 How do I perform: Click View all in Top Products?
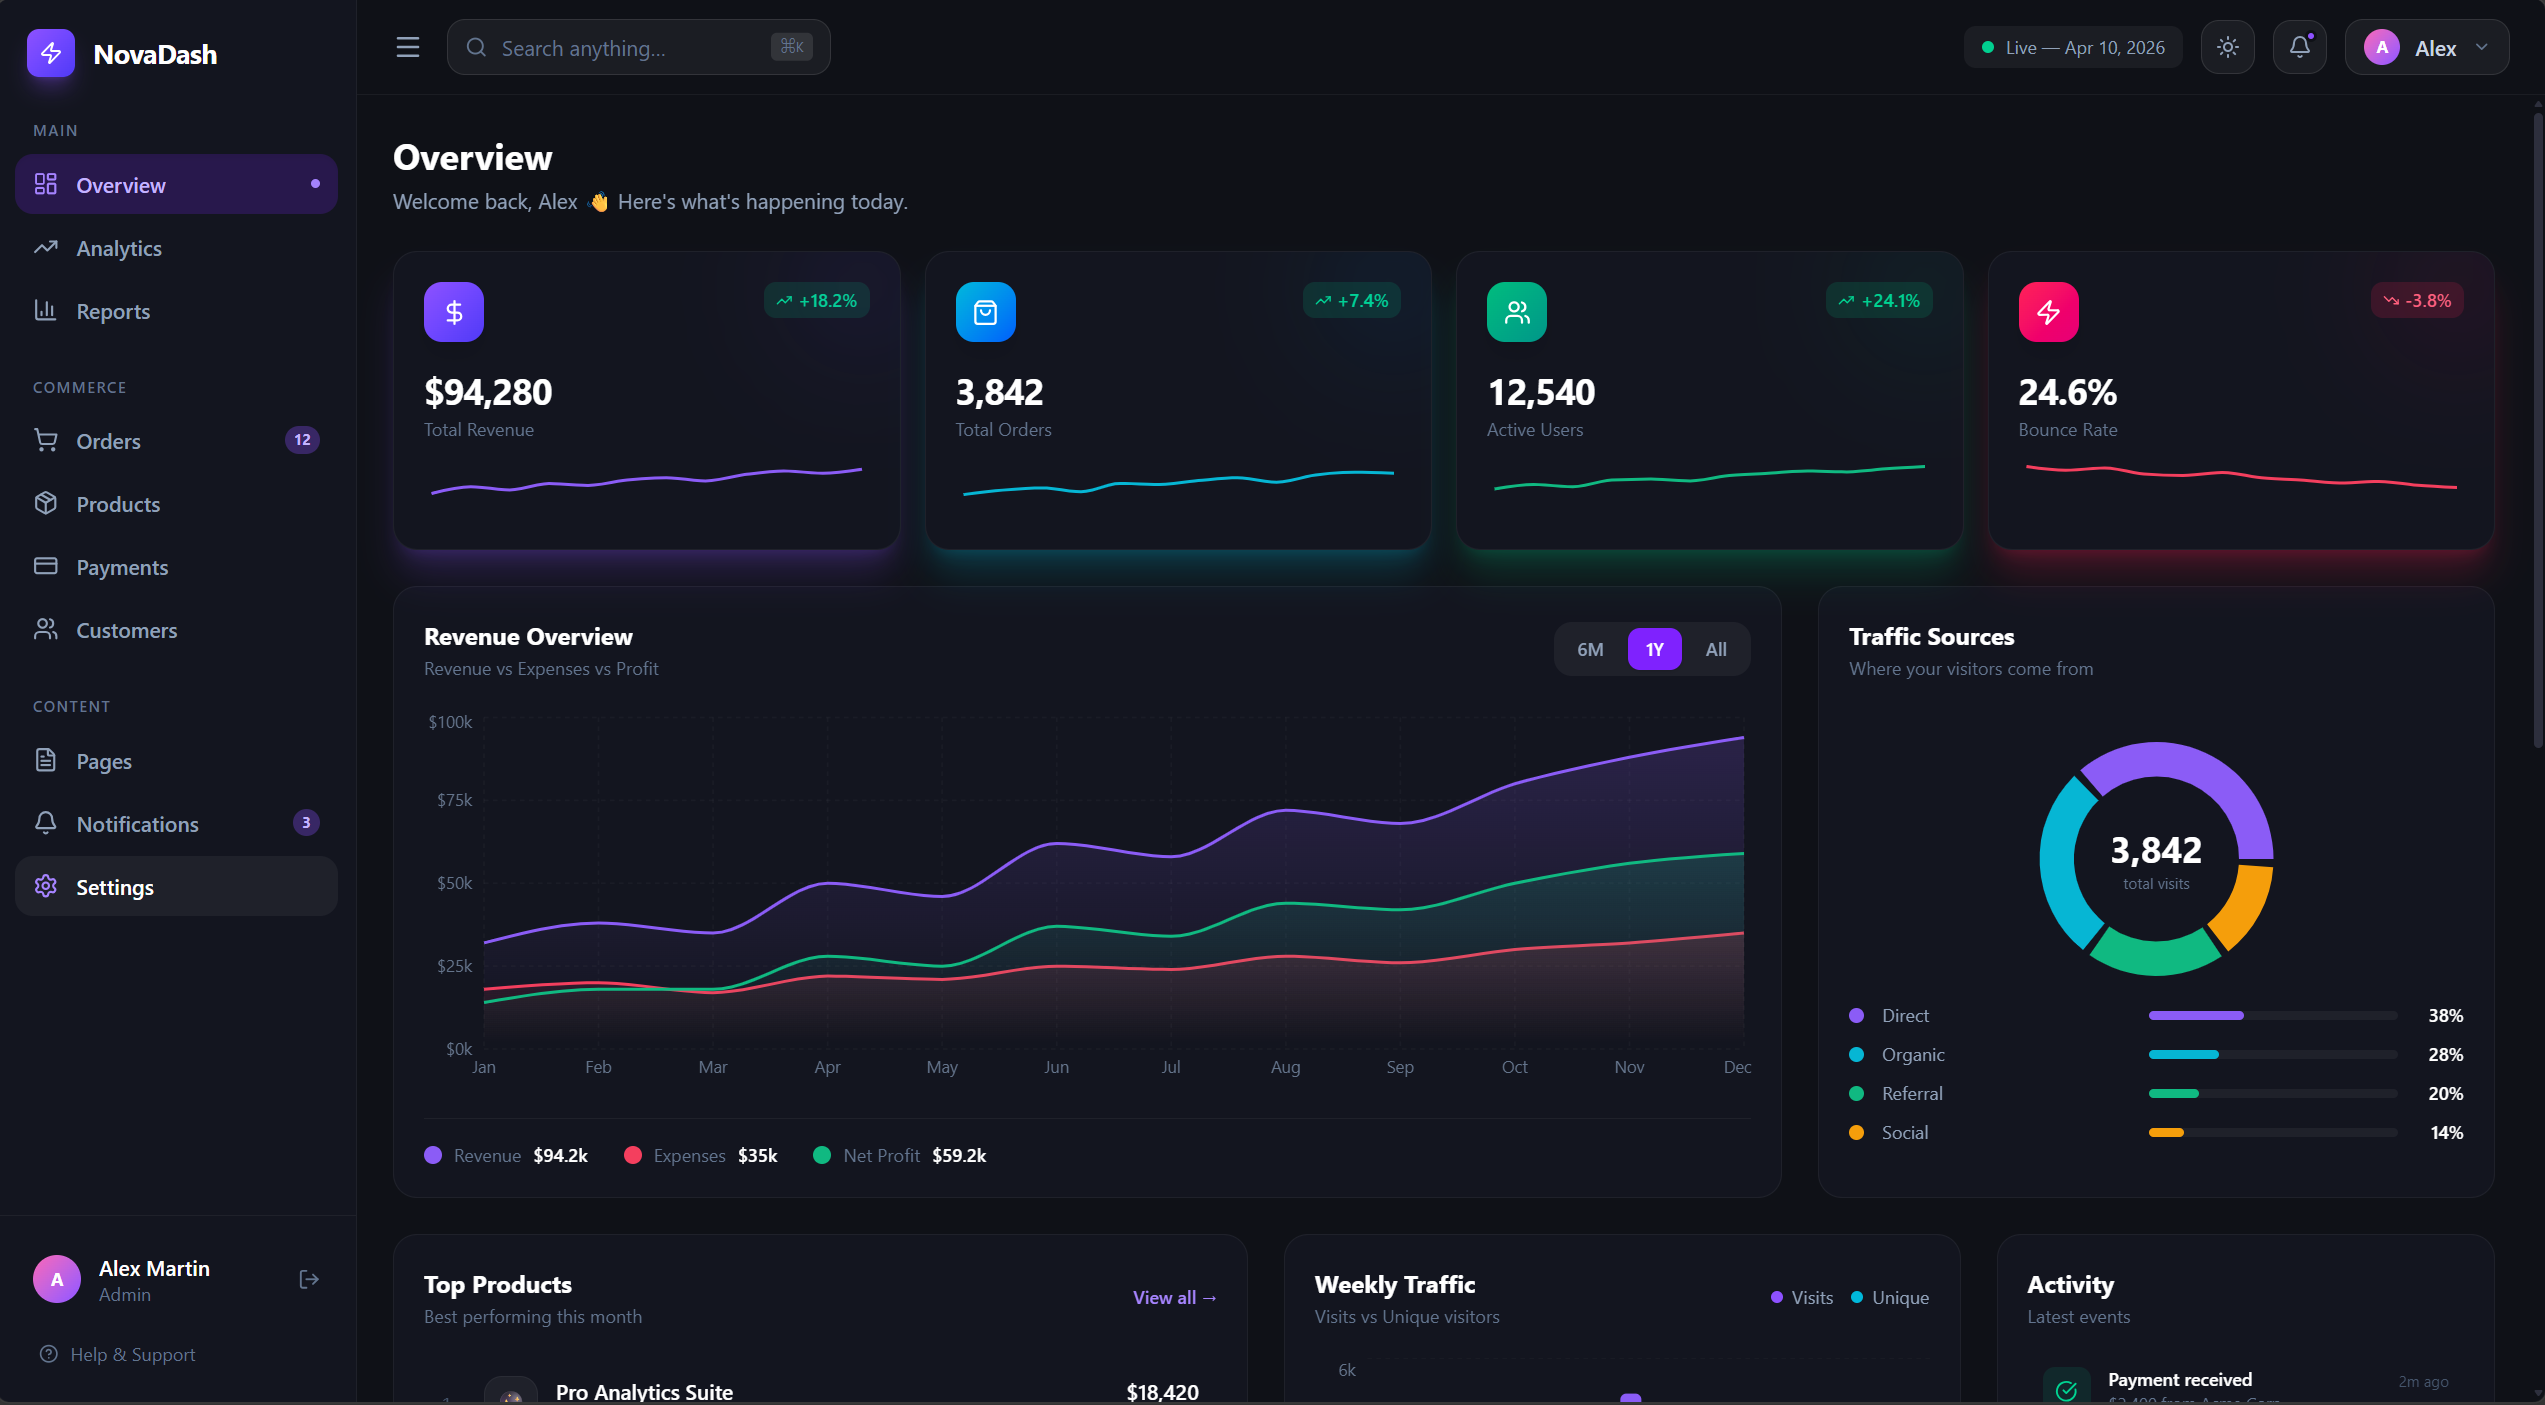[x=1174, y=1297]
